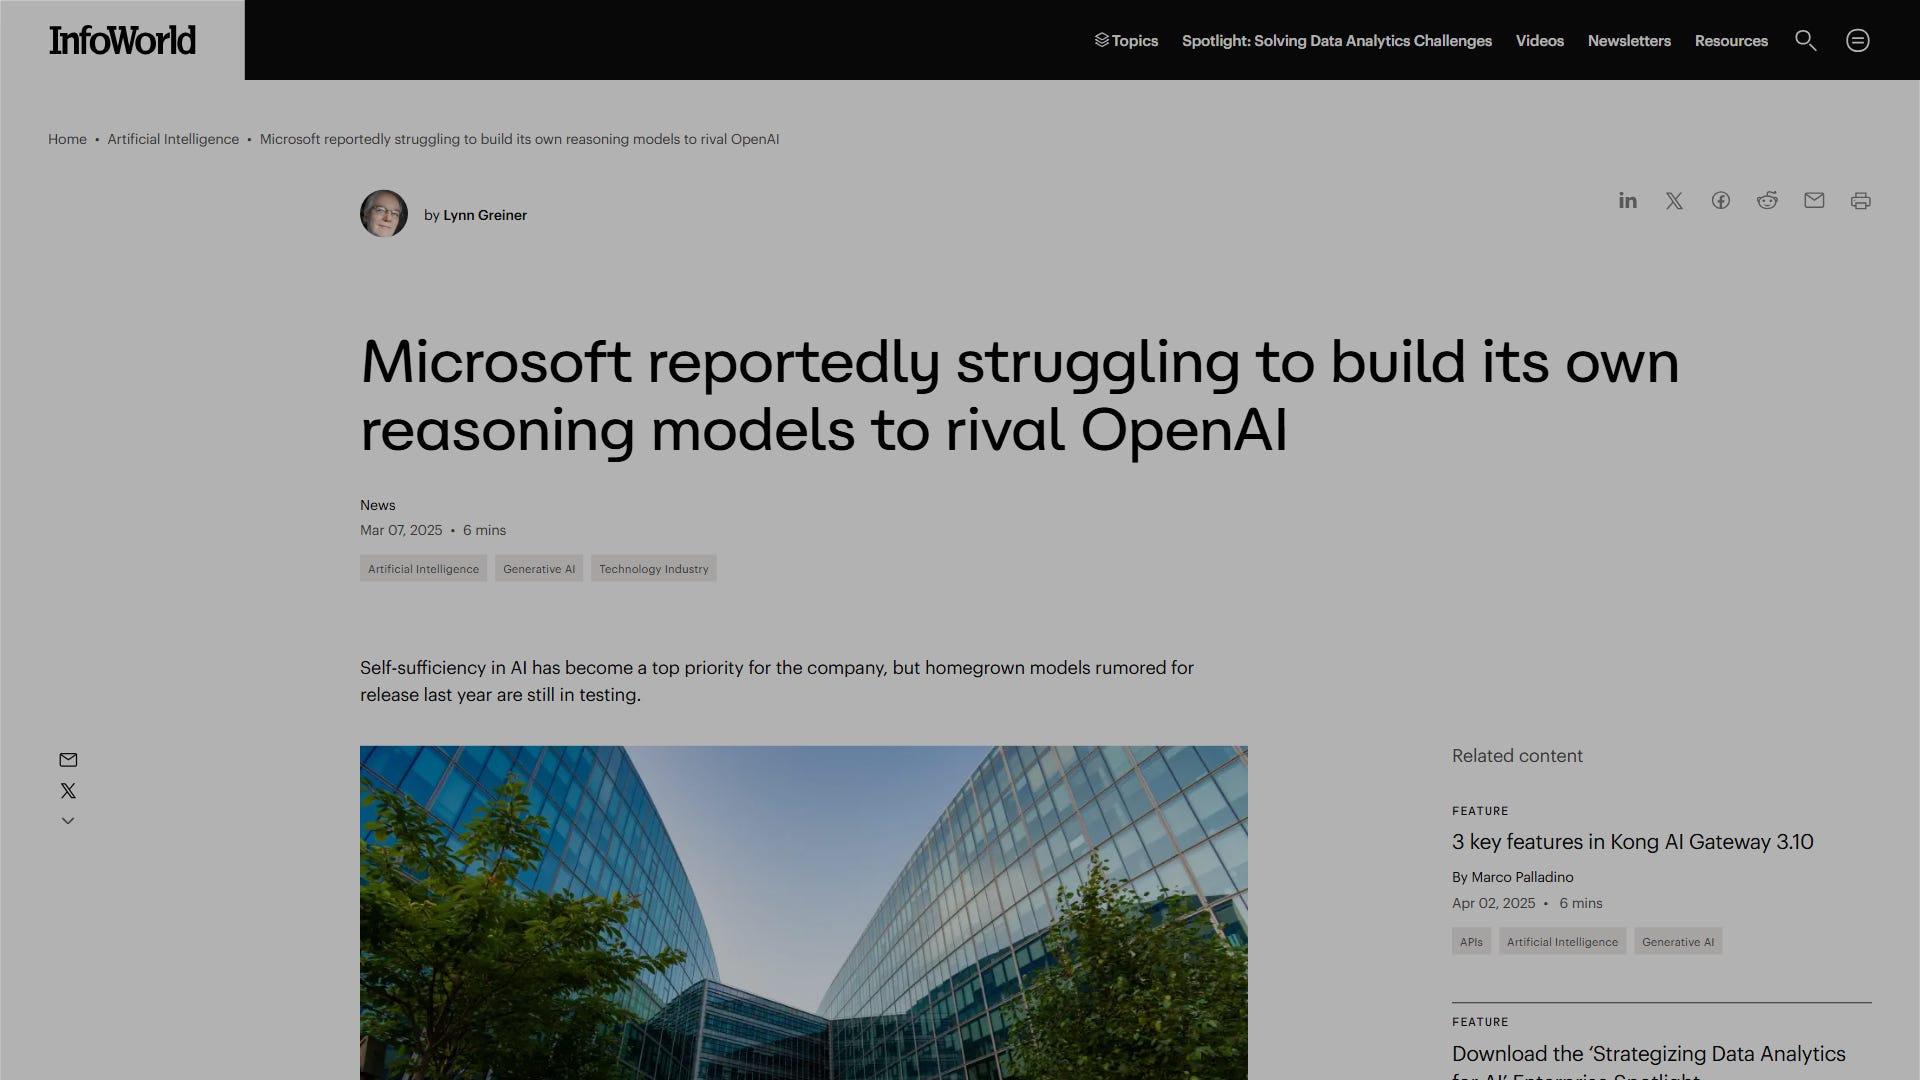The width and height of the screenshot is (1920, 1080).
Task: Print the article
Action: coord(1861,201)
